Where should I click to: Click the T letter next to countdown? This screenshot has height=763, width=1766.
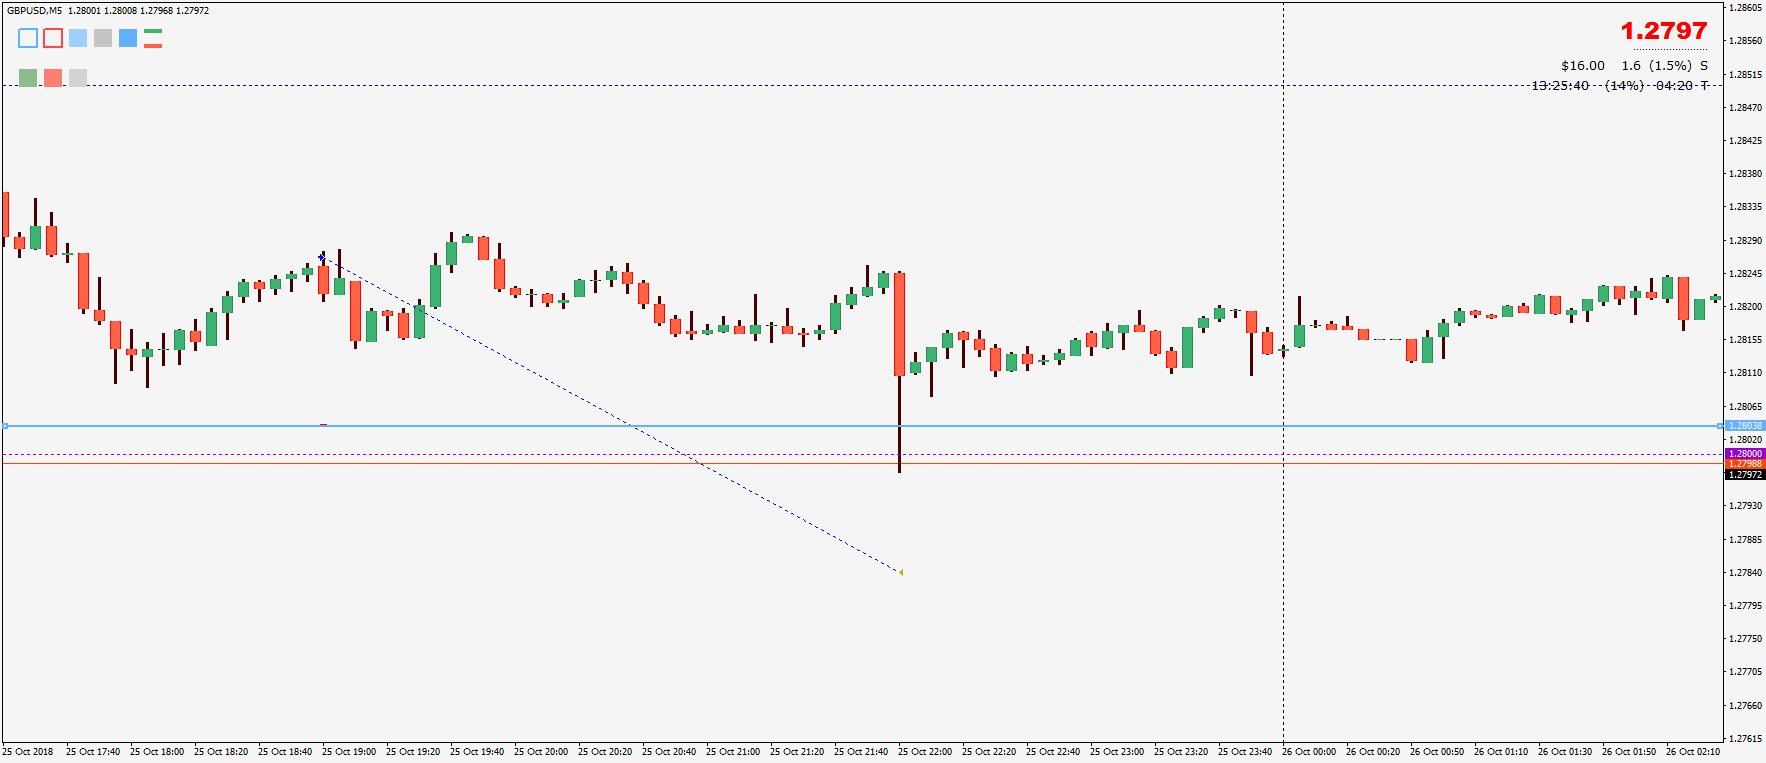(x=1705, y=86)
